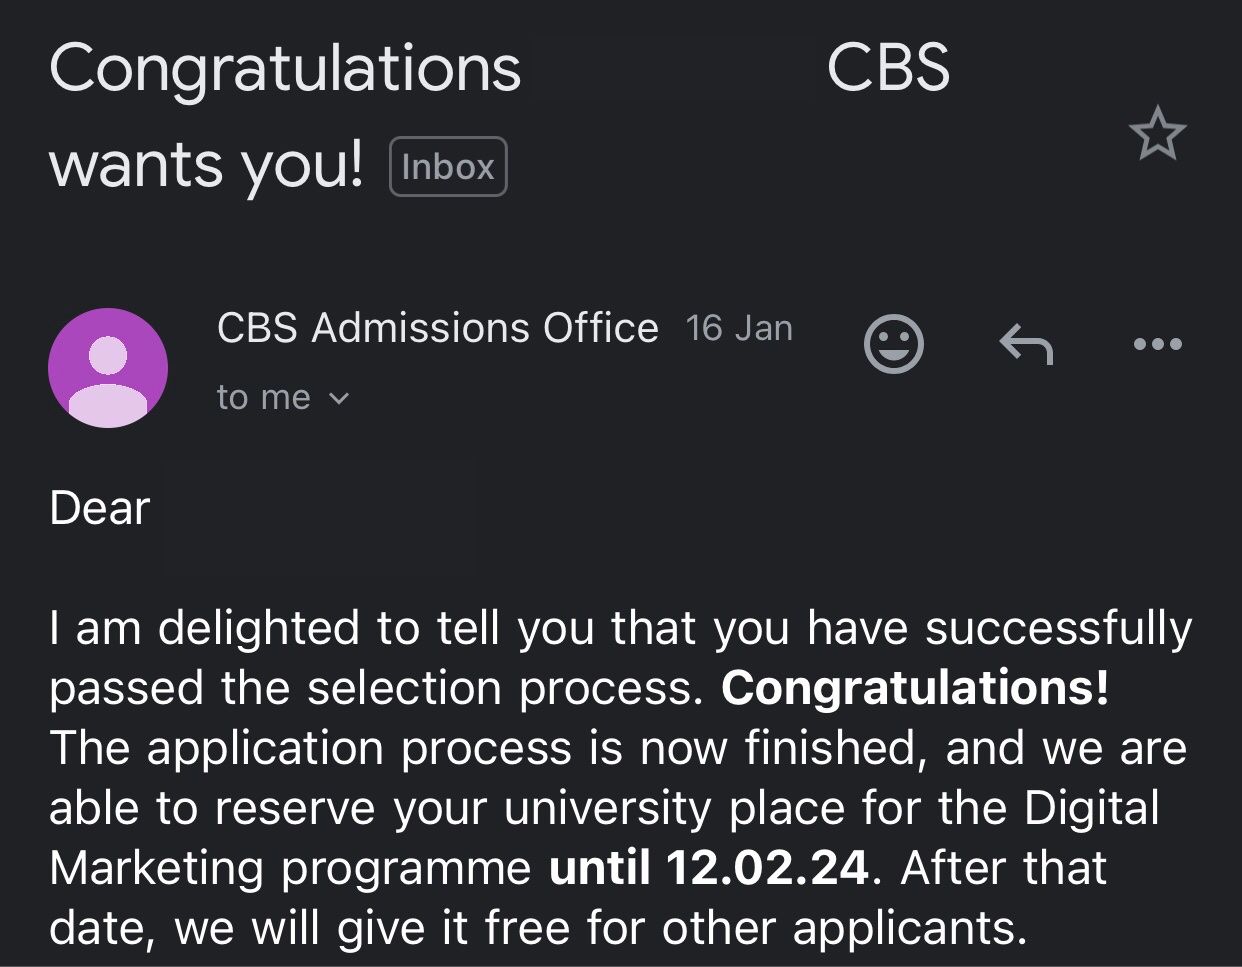Expand recipient details chevron beside "to me"
1242x967 pixels.
click(x=339, y=398)
